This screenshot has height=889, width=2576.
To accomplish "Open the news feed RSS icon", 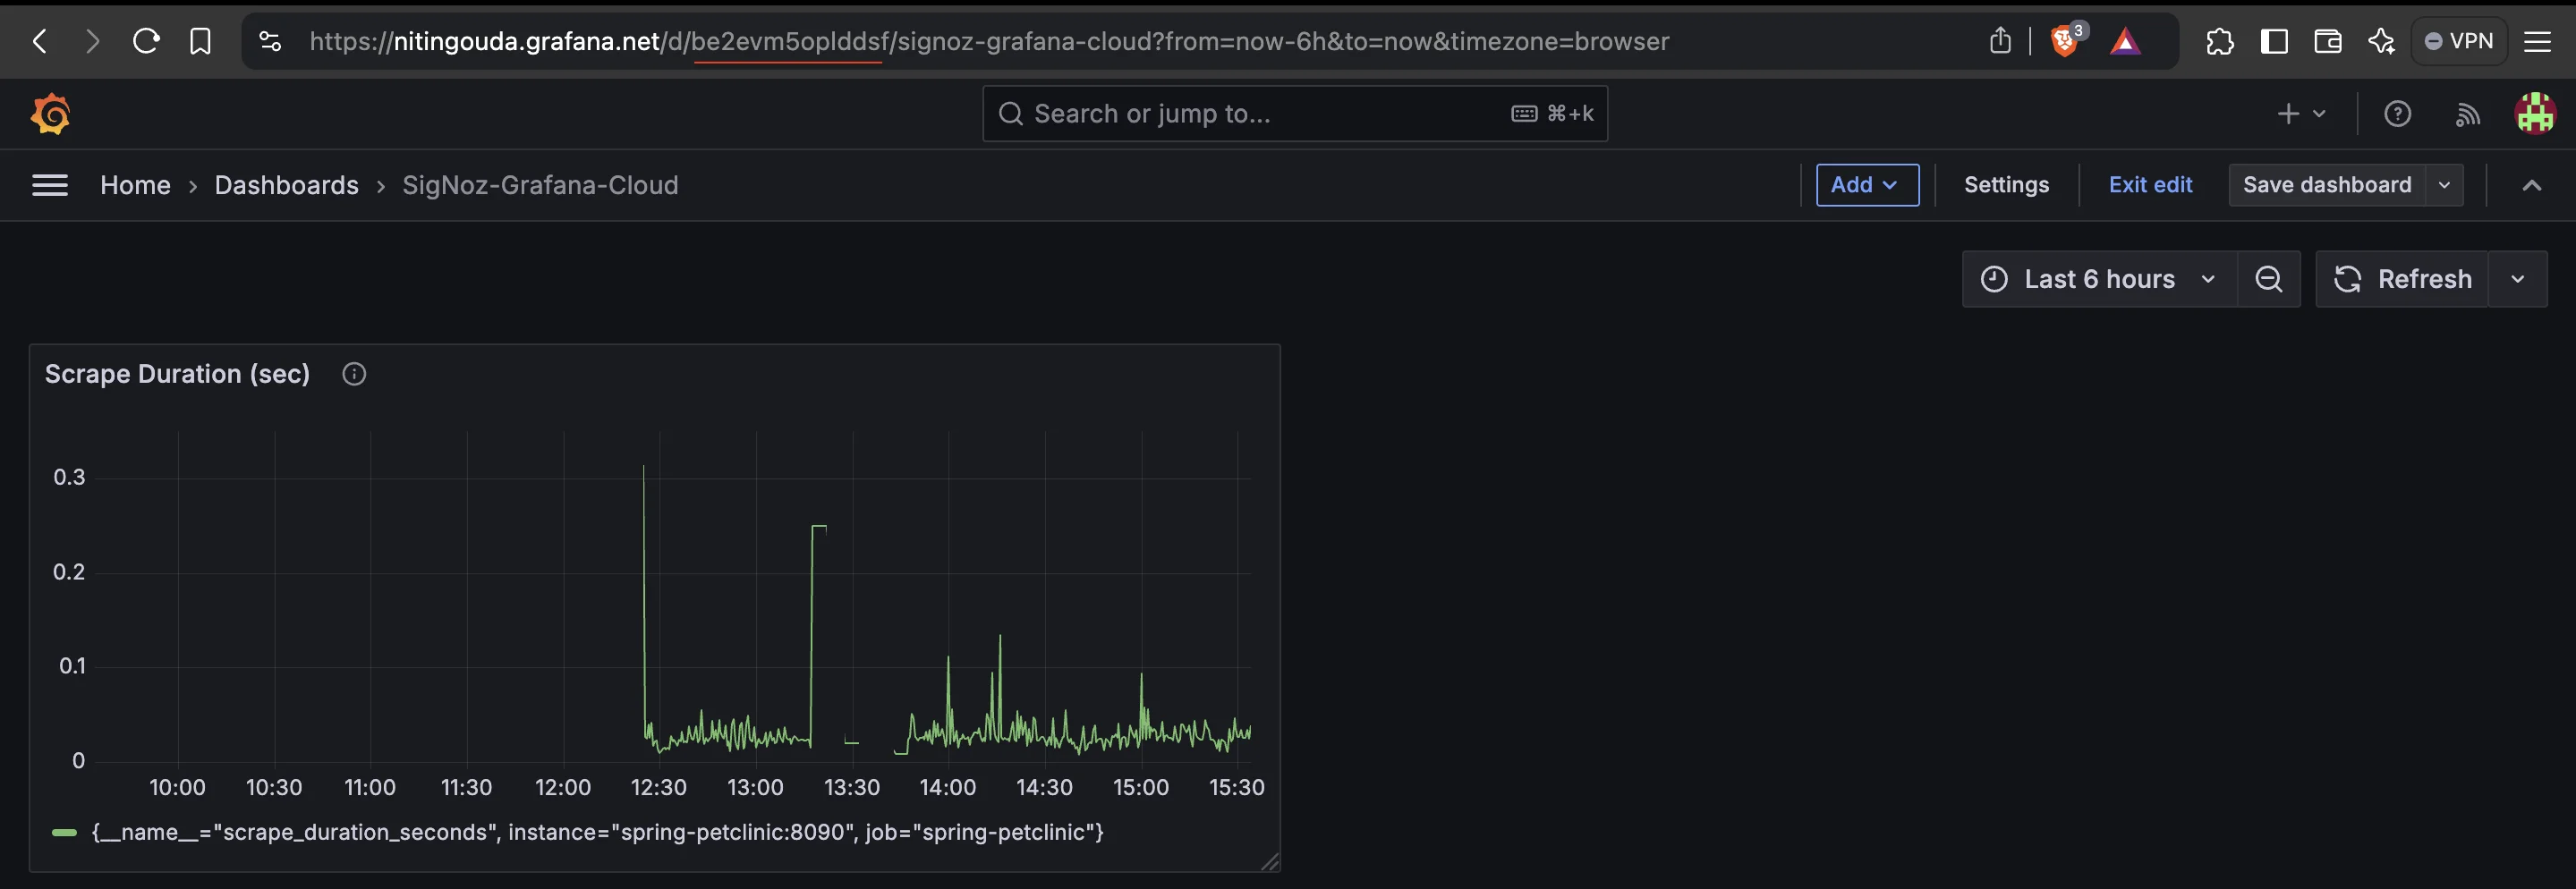I will (2467, 114).
